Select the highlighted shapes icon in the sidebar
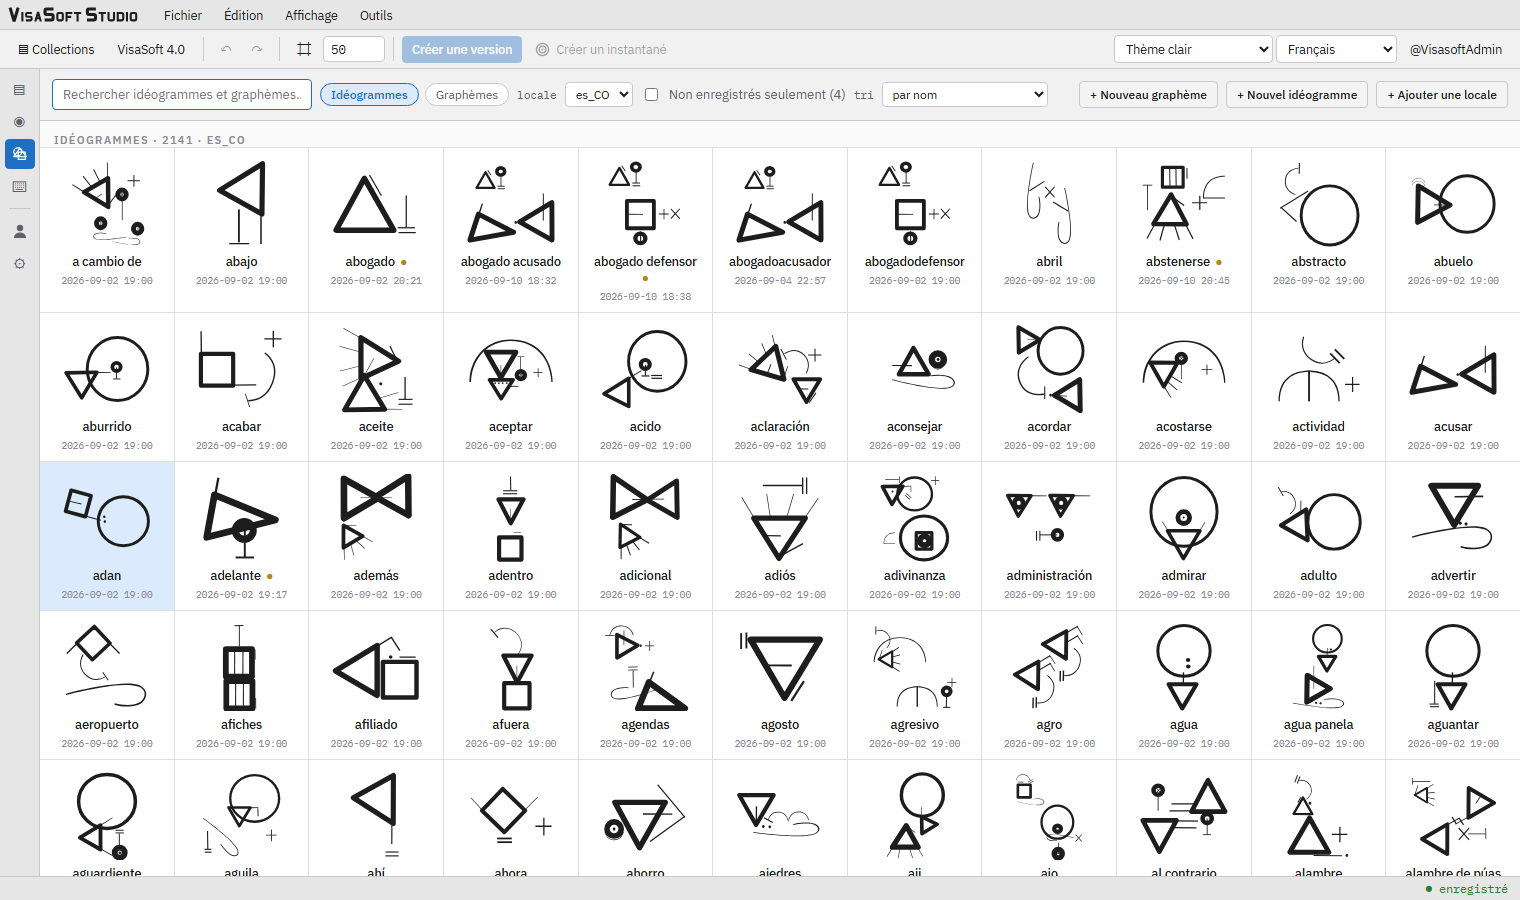 click(19, 154)
